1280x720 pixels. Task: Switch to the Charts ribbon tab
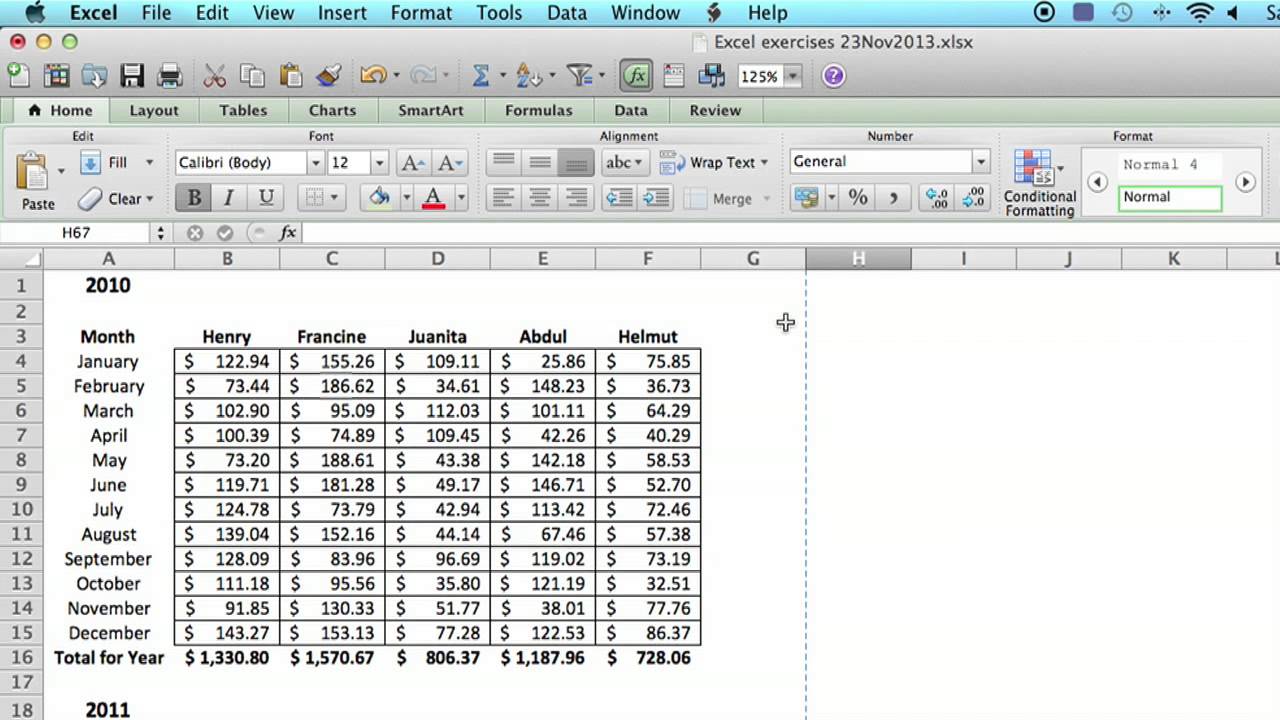click(x=332, y=110)
